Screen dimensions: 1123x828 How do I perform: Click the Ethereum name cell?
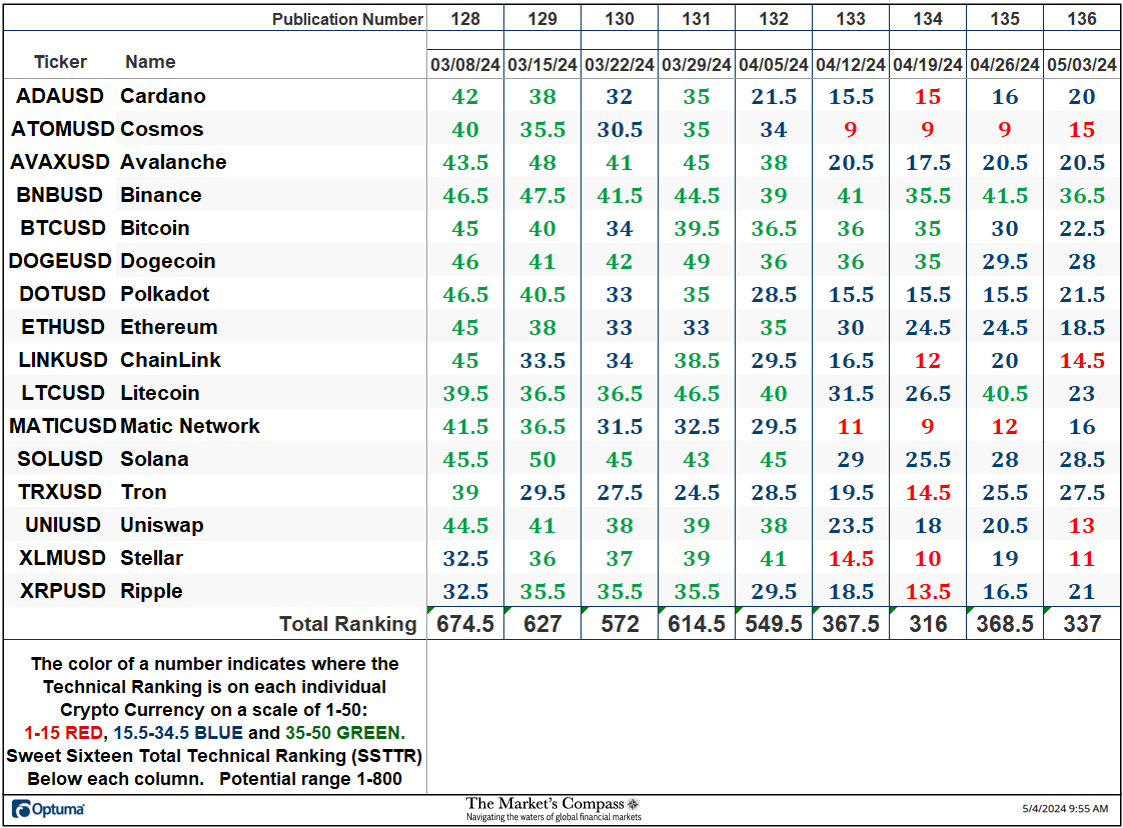(x=168, y=327)
